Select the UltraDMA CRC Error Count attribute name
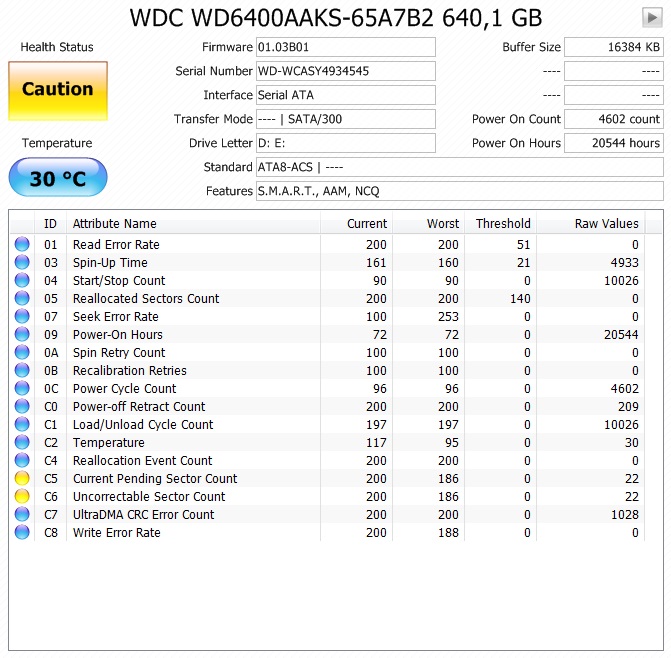671x658 pixels. click(x=143, y=514)
